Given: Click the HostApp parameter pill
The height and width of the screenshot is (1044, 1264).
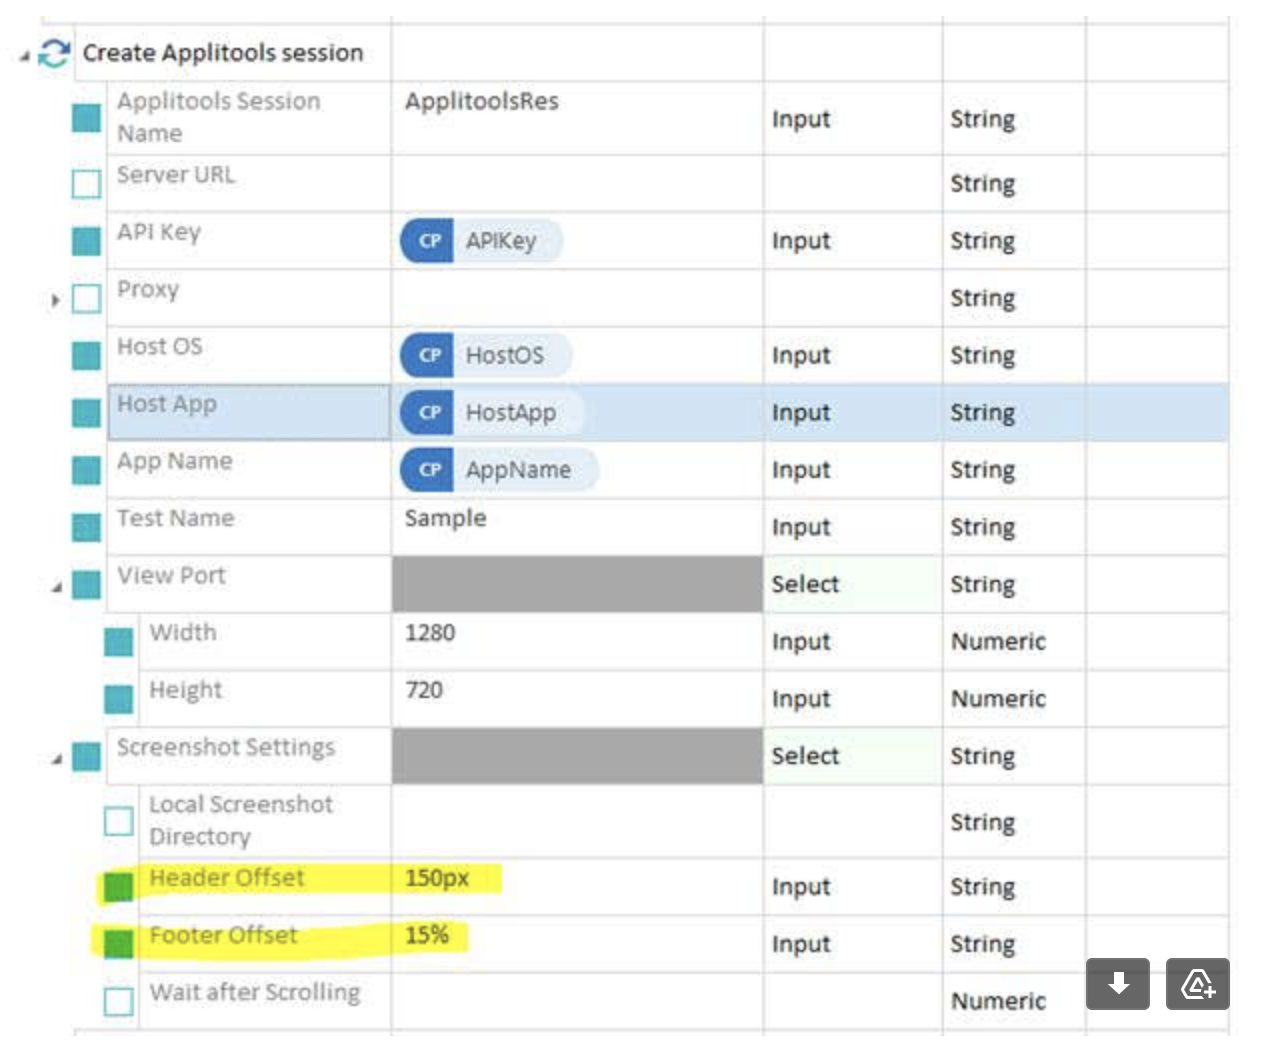Looking at the screenshot, I should tap(492, 412).
